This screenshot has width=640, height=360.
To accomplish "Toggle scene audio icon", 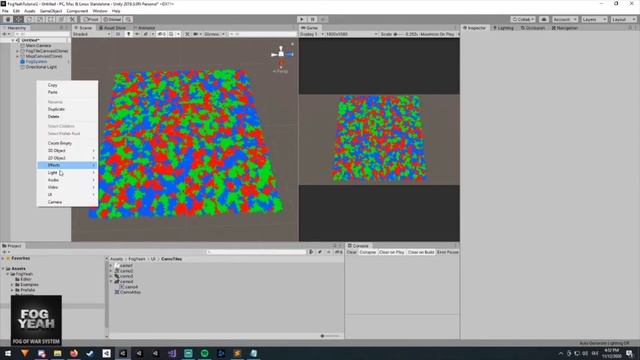I will 137,34.
